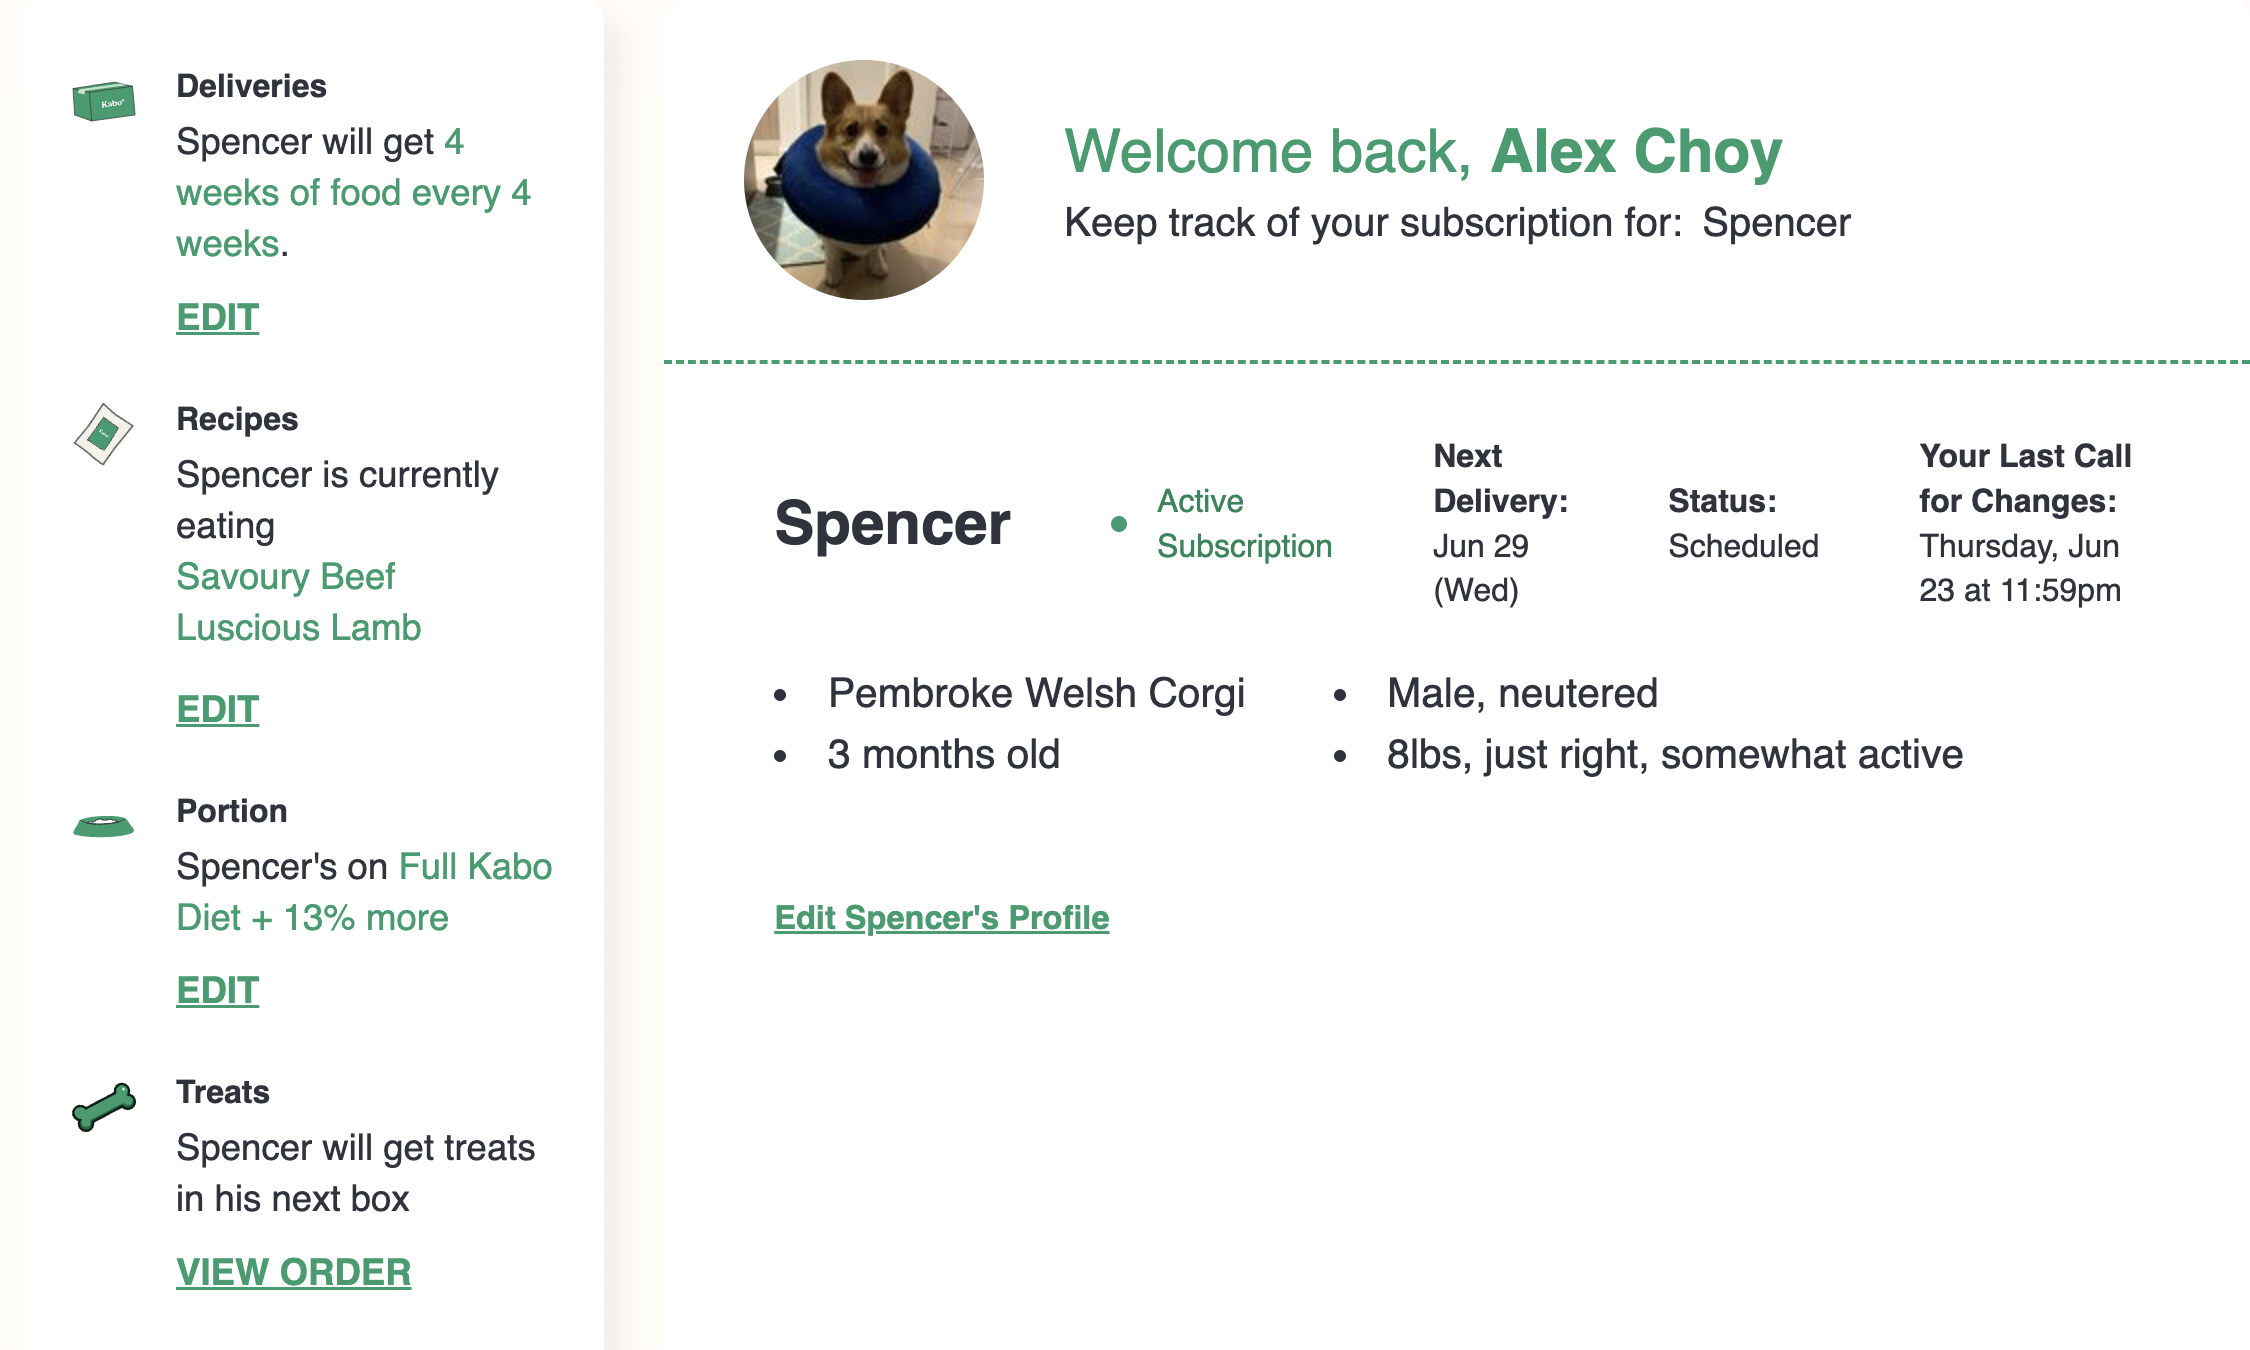
Task: Click the Alex Choy welcome name
Action: tap(1636, 151)
